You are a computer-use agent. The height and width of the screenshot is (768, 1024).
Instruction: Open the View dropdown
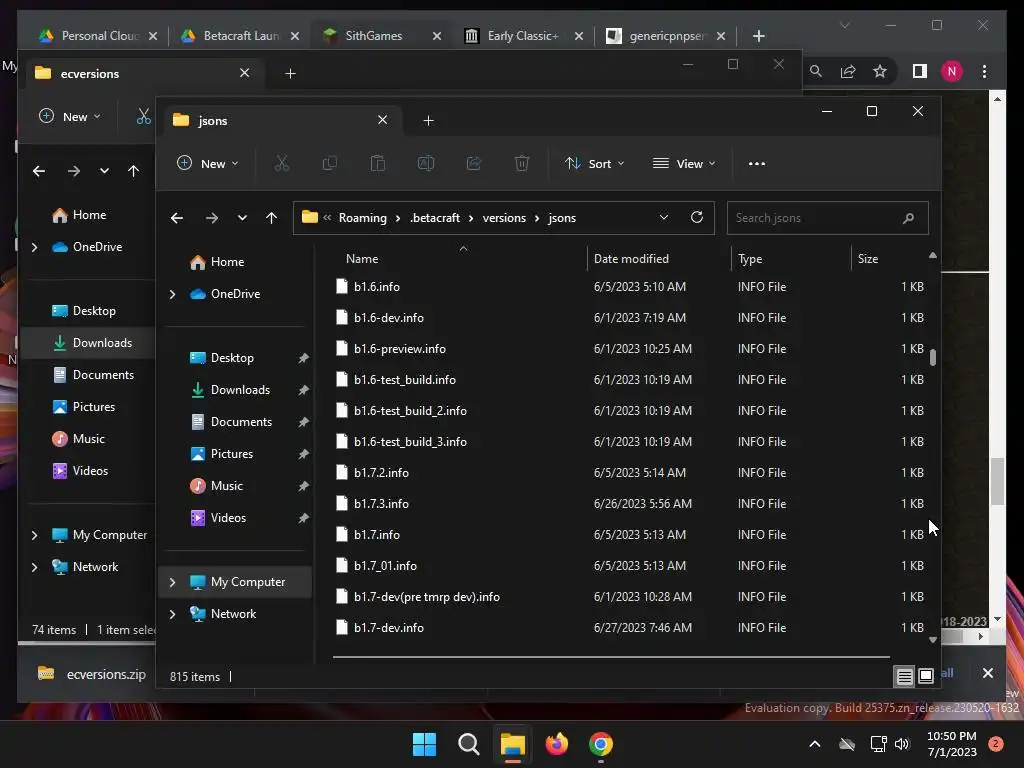click(x=684, y=163)
